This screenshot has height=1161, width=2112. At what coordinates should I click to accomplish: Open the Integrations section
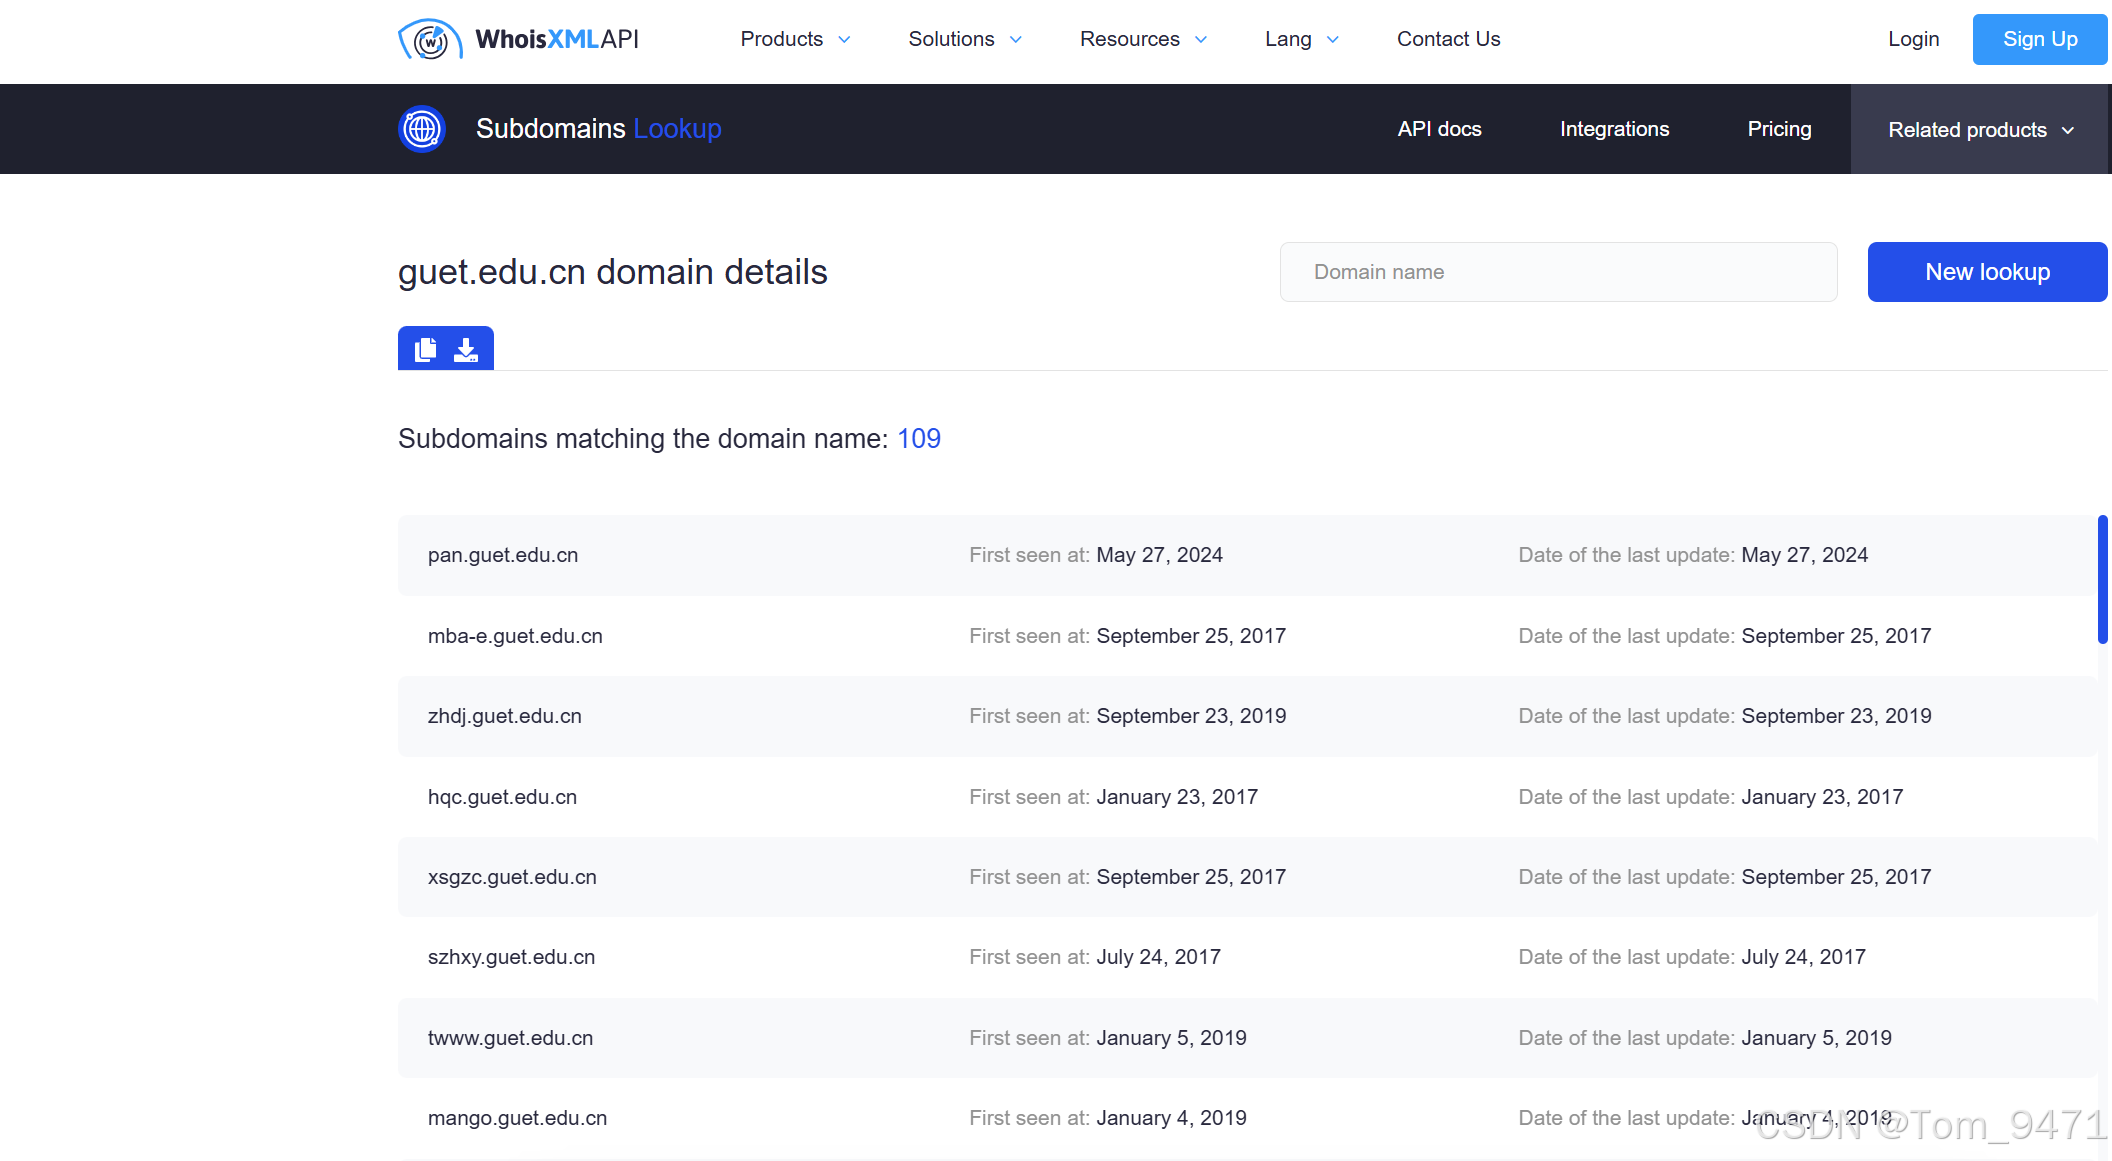1614,129
